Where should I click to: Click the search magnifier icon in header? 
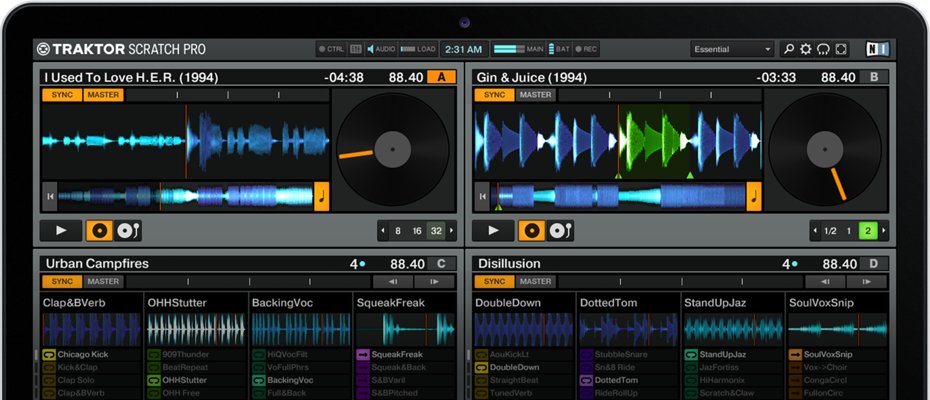coord(789,49)
